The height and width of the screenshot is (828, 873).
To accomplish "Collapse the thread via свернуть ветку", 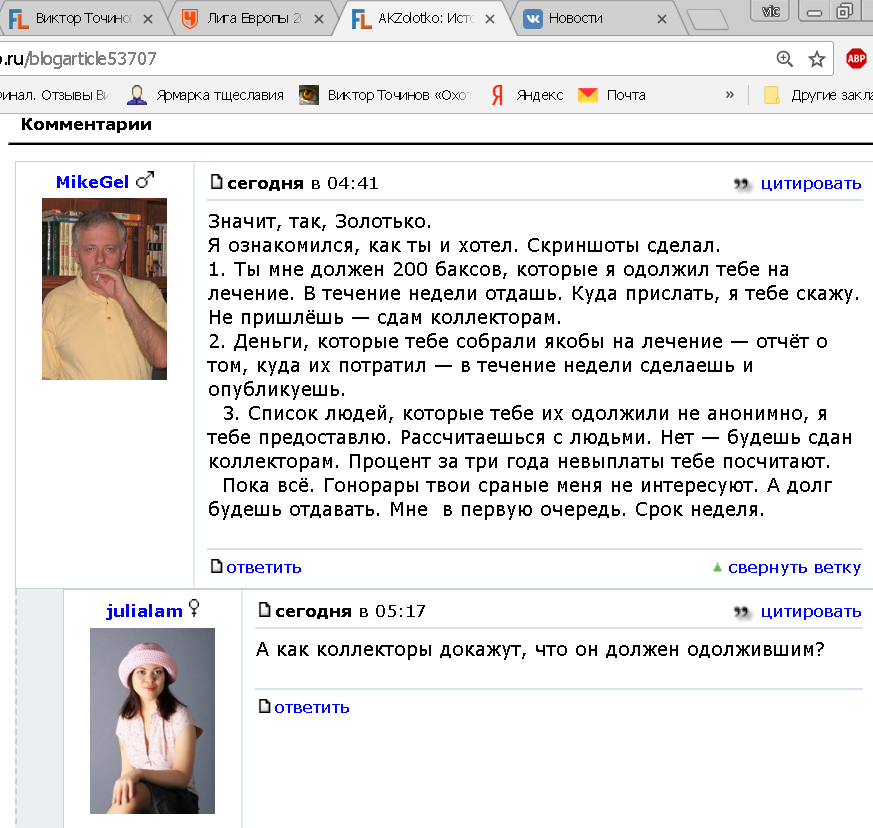I will 793,568.
